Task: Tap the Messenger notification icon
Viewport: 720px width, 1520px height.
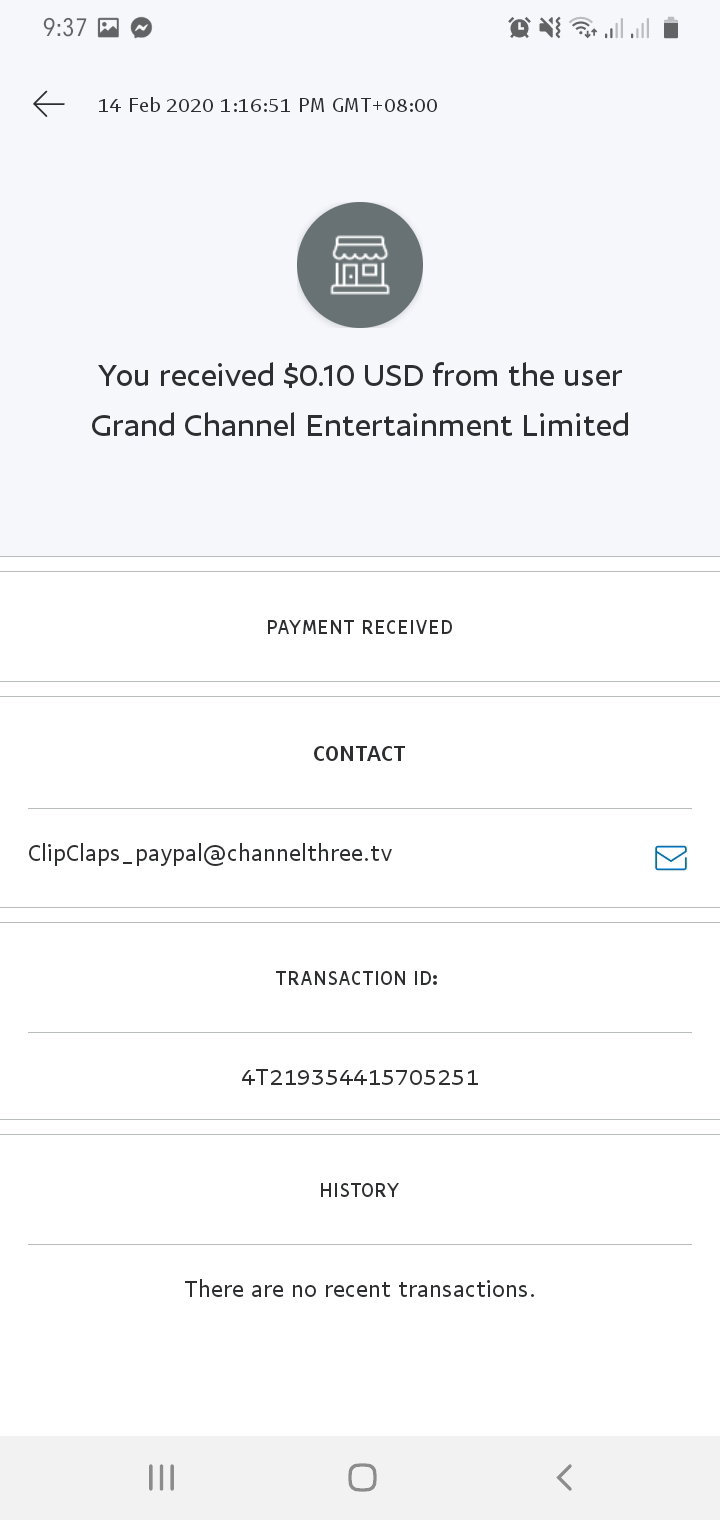Action: (142, 28)
